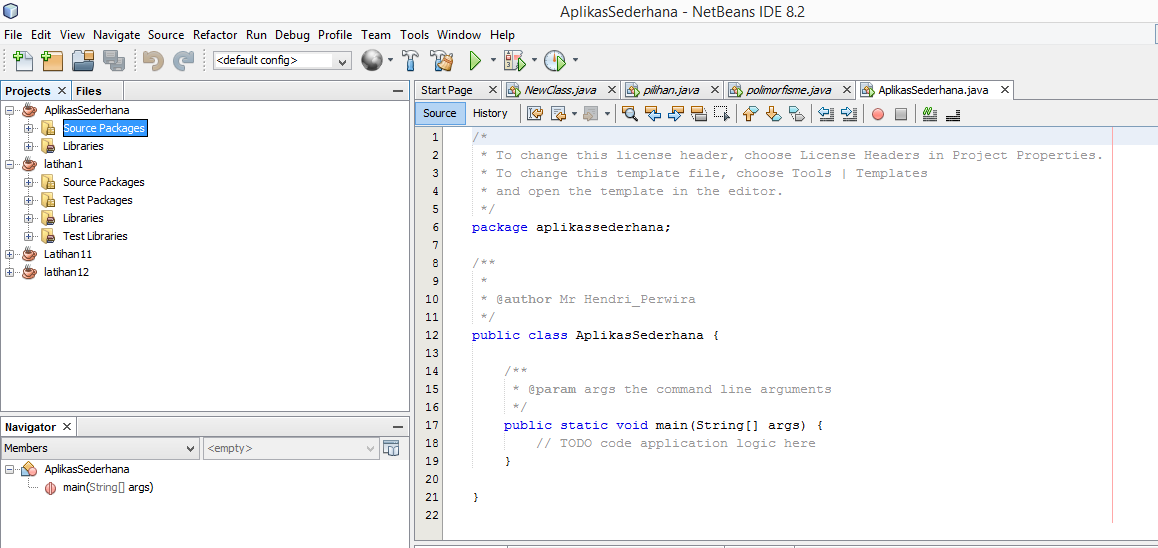Open the default config combo box
The height and width of the screenshot is (548, 1158).
(x=281, y=61)
